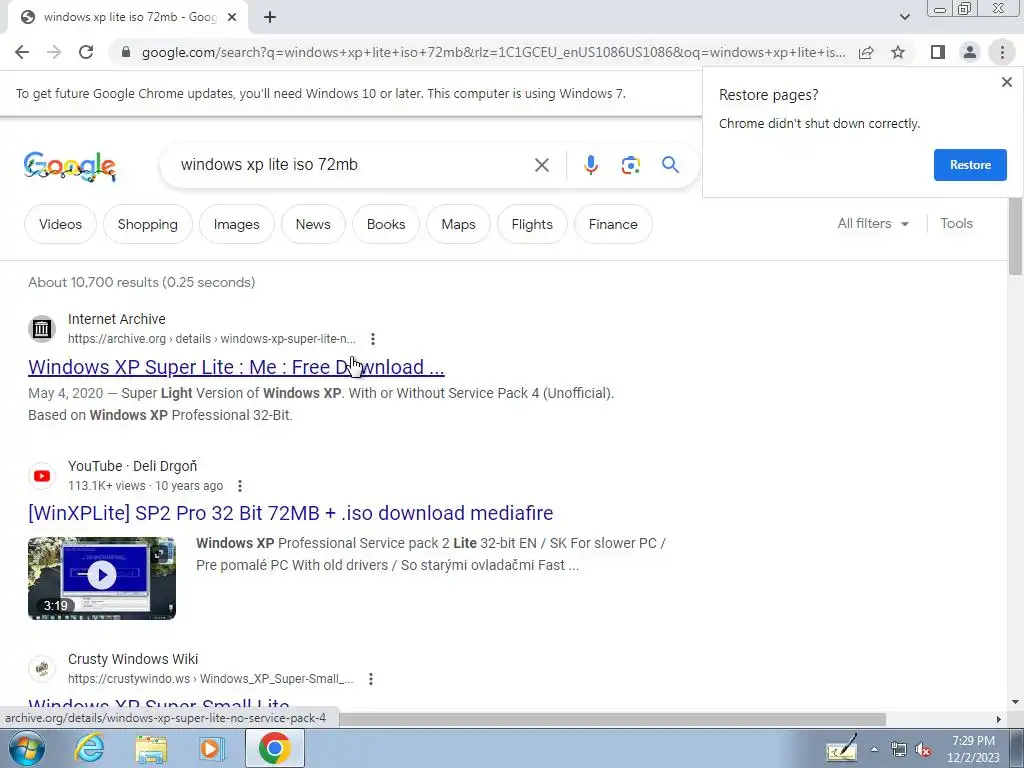This screenshot has height=768, width=1024.
Task: Open more options for Internet Archive result
Action: click(x=373, y=339)
